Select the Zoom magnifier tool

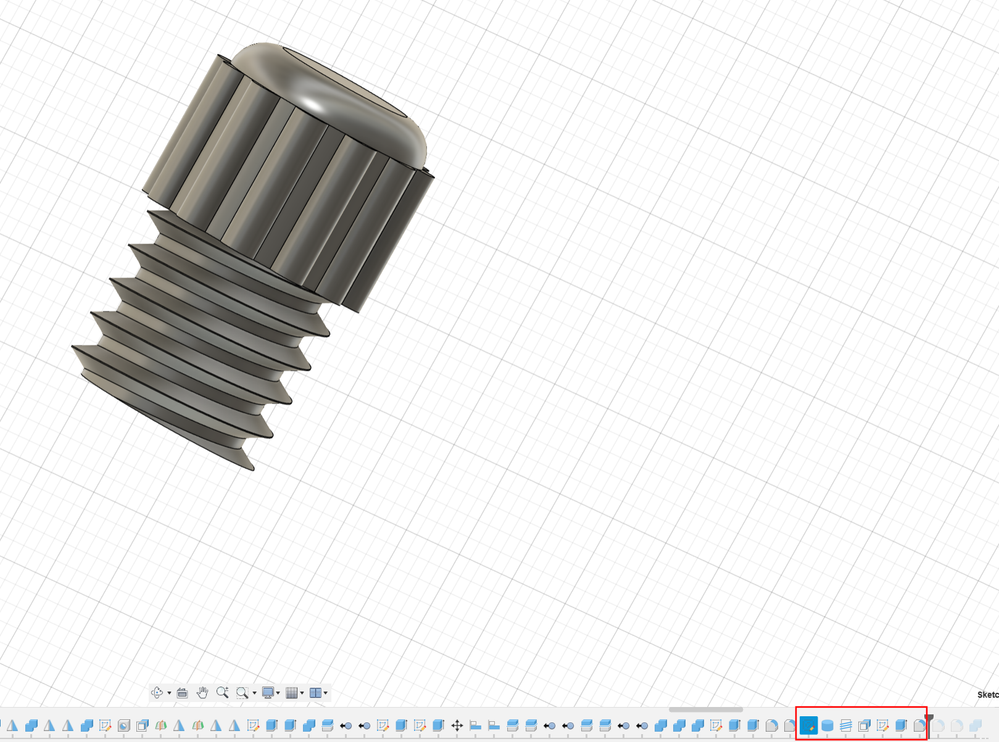[x=222, y=692]
